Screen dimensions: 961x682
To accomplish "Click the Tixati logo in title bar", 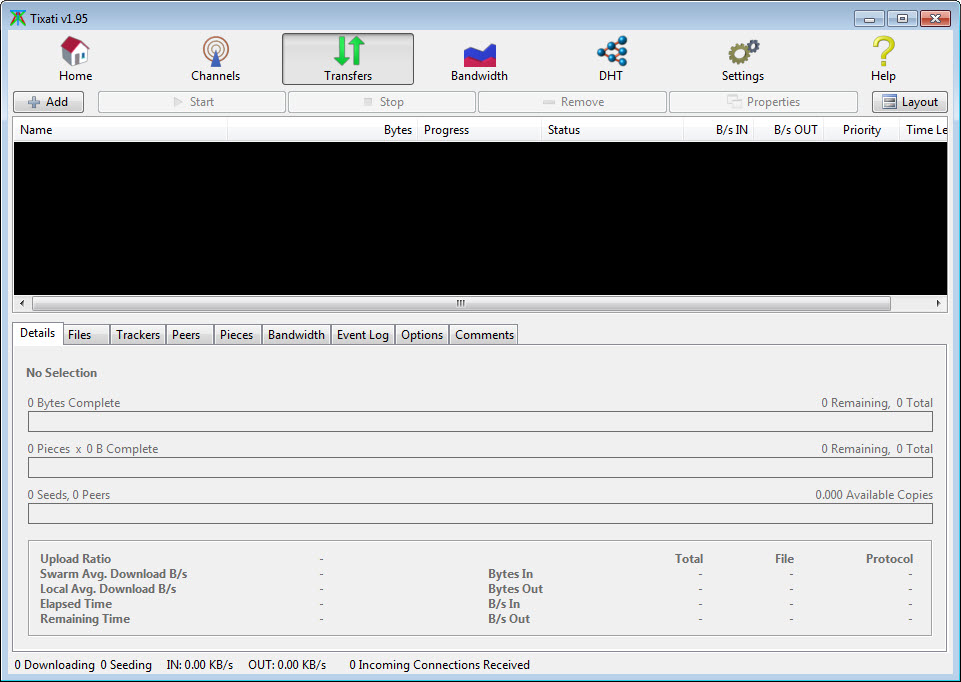I will pyautogui.click(x=18, y=18).
